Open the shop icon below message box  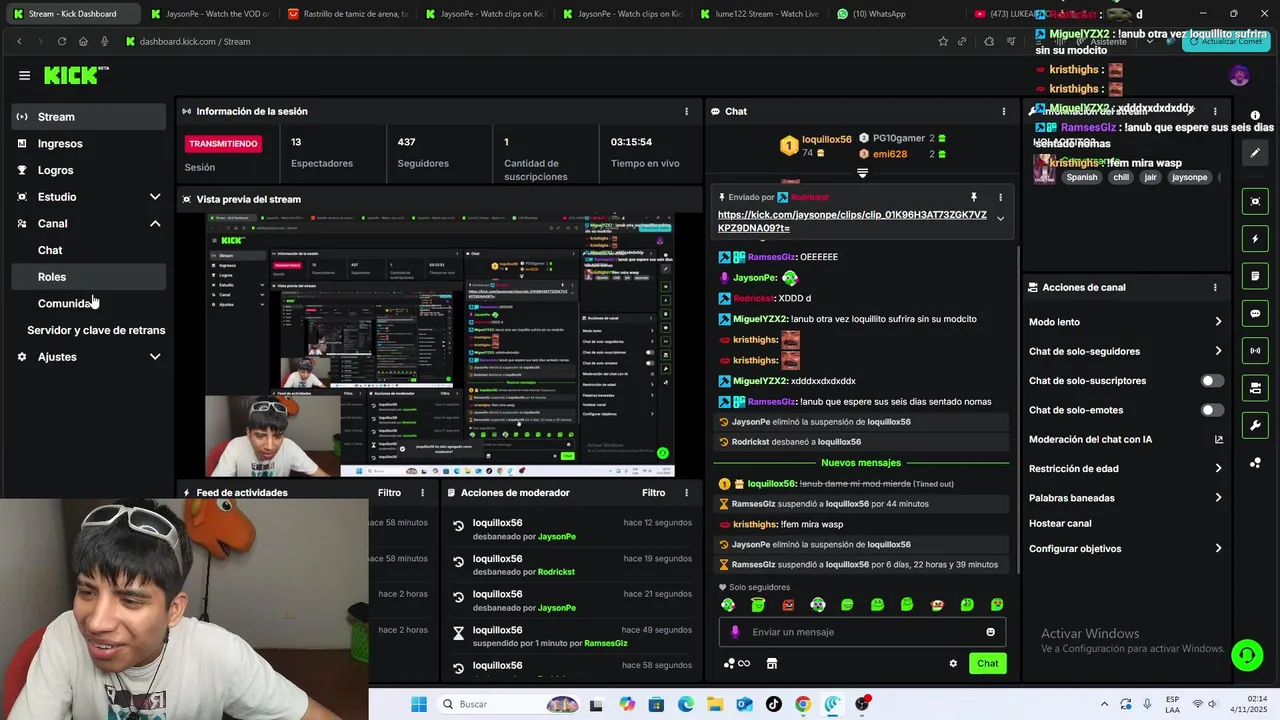click(771, 663)
